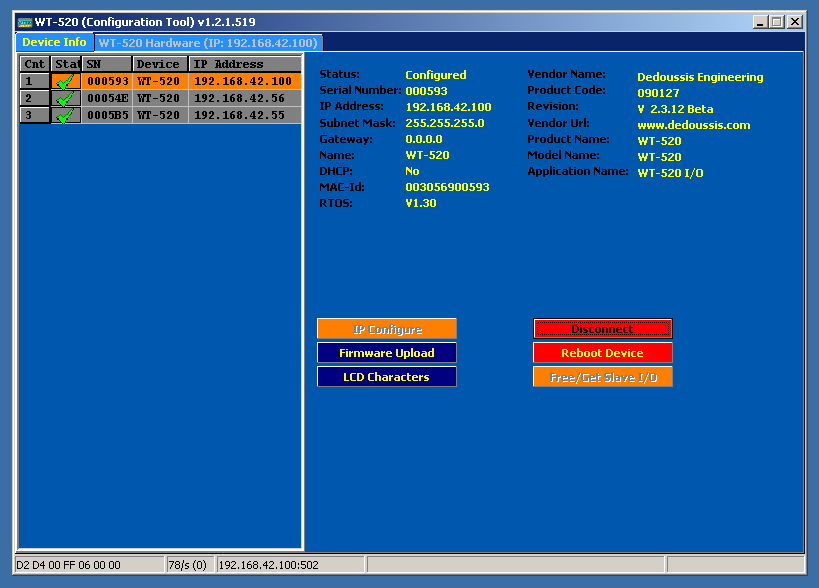The width and height of the screenshot is (819, 588).
Task: Click the RTOS version V1.30
Action: 420,203
